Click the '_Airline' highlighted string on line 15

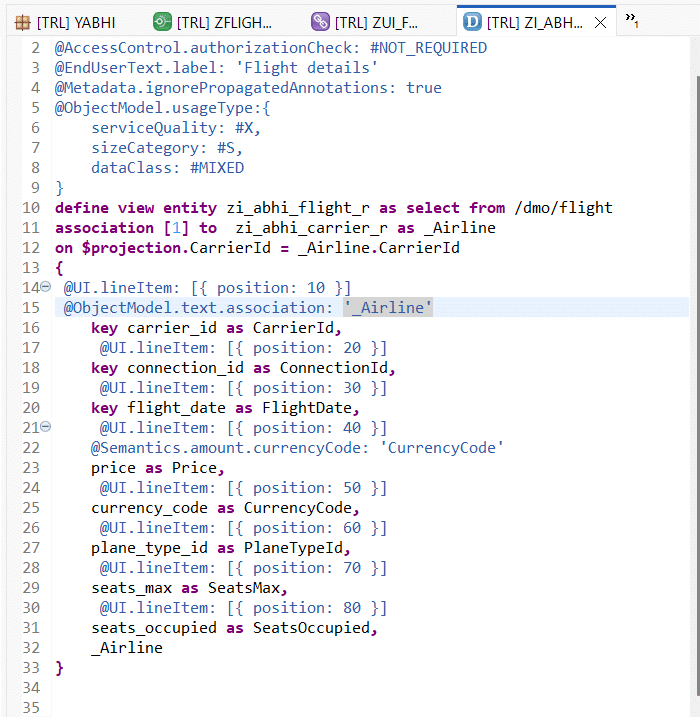[x=388, y=308]
